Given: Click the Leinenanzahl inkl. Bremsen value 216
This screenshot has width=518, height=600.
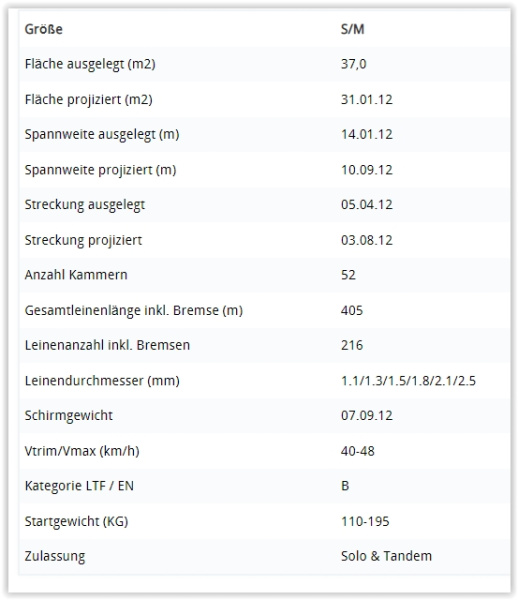Looking at the screenshot, I should click(352, 345).
